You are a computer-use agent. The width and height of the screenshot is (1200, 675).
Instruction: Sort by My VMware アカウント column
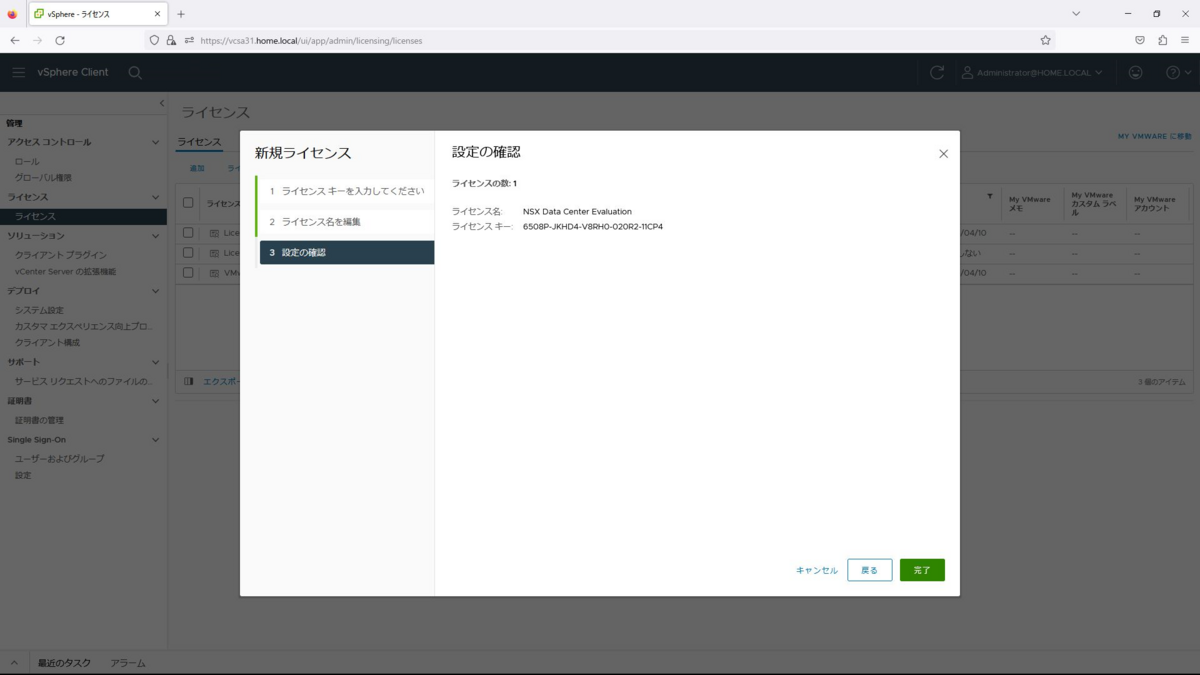point(1155,203)
